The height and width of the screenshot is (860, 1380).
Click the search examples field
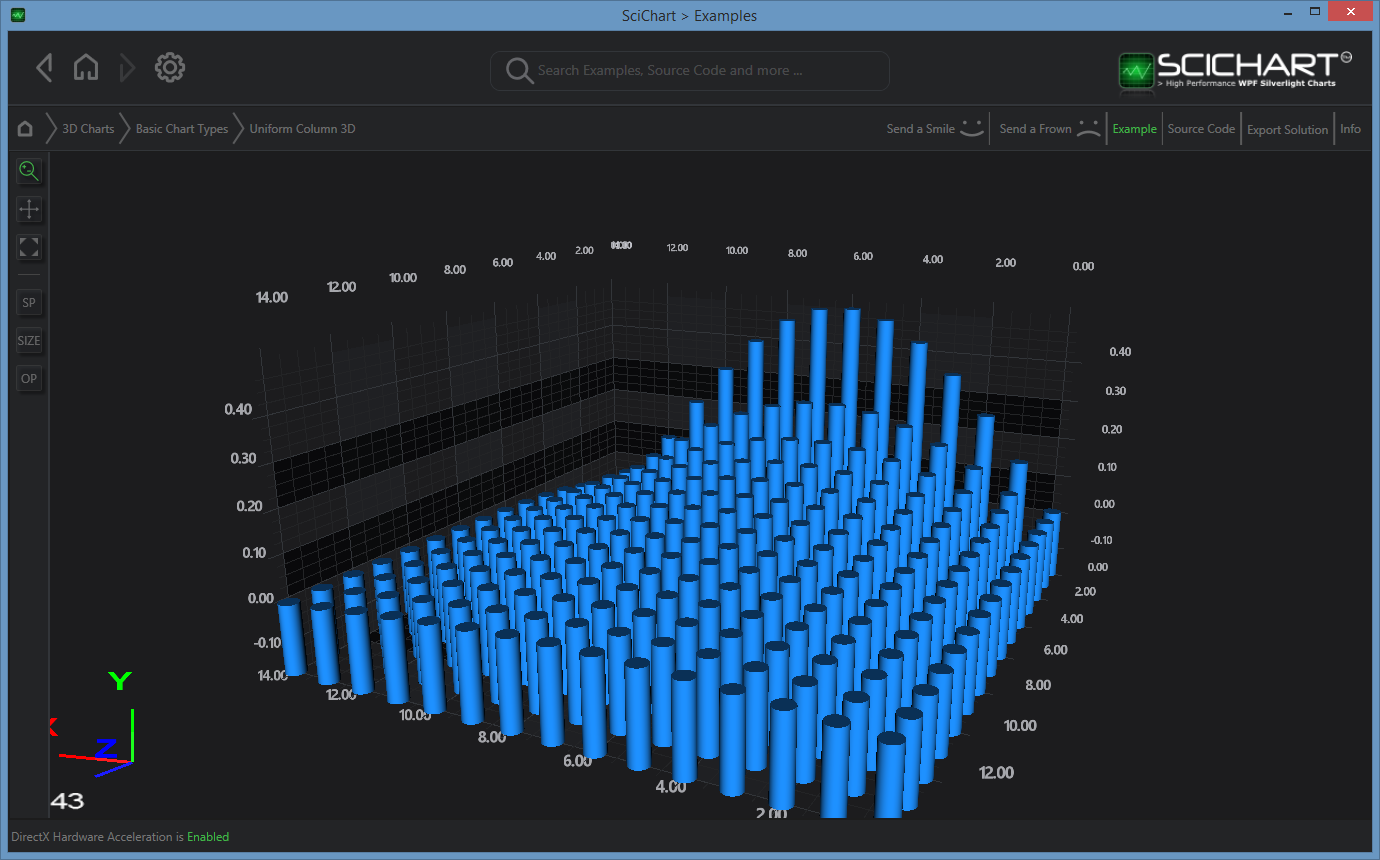point(690,71)
